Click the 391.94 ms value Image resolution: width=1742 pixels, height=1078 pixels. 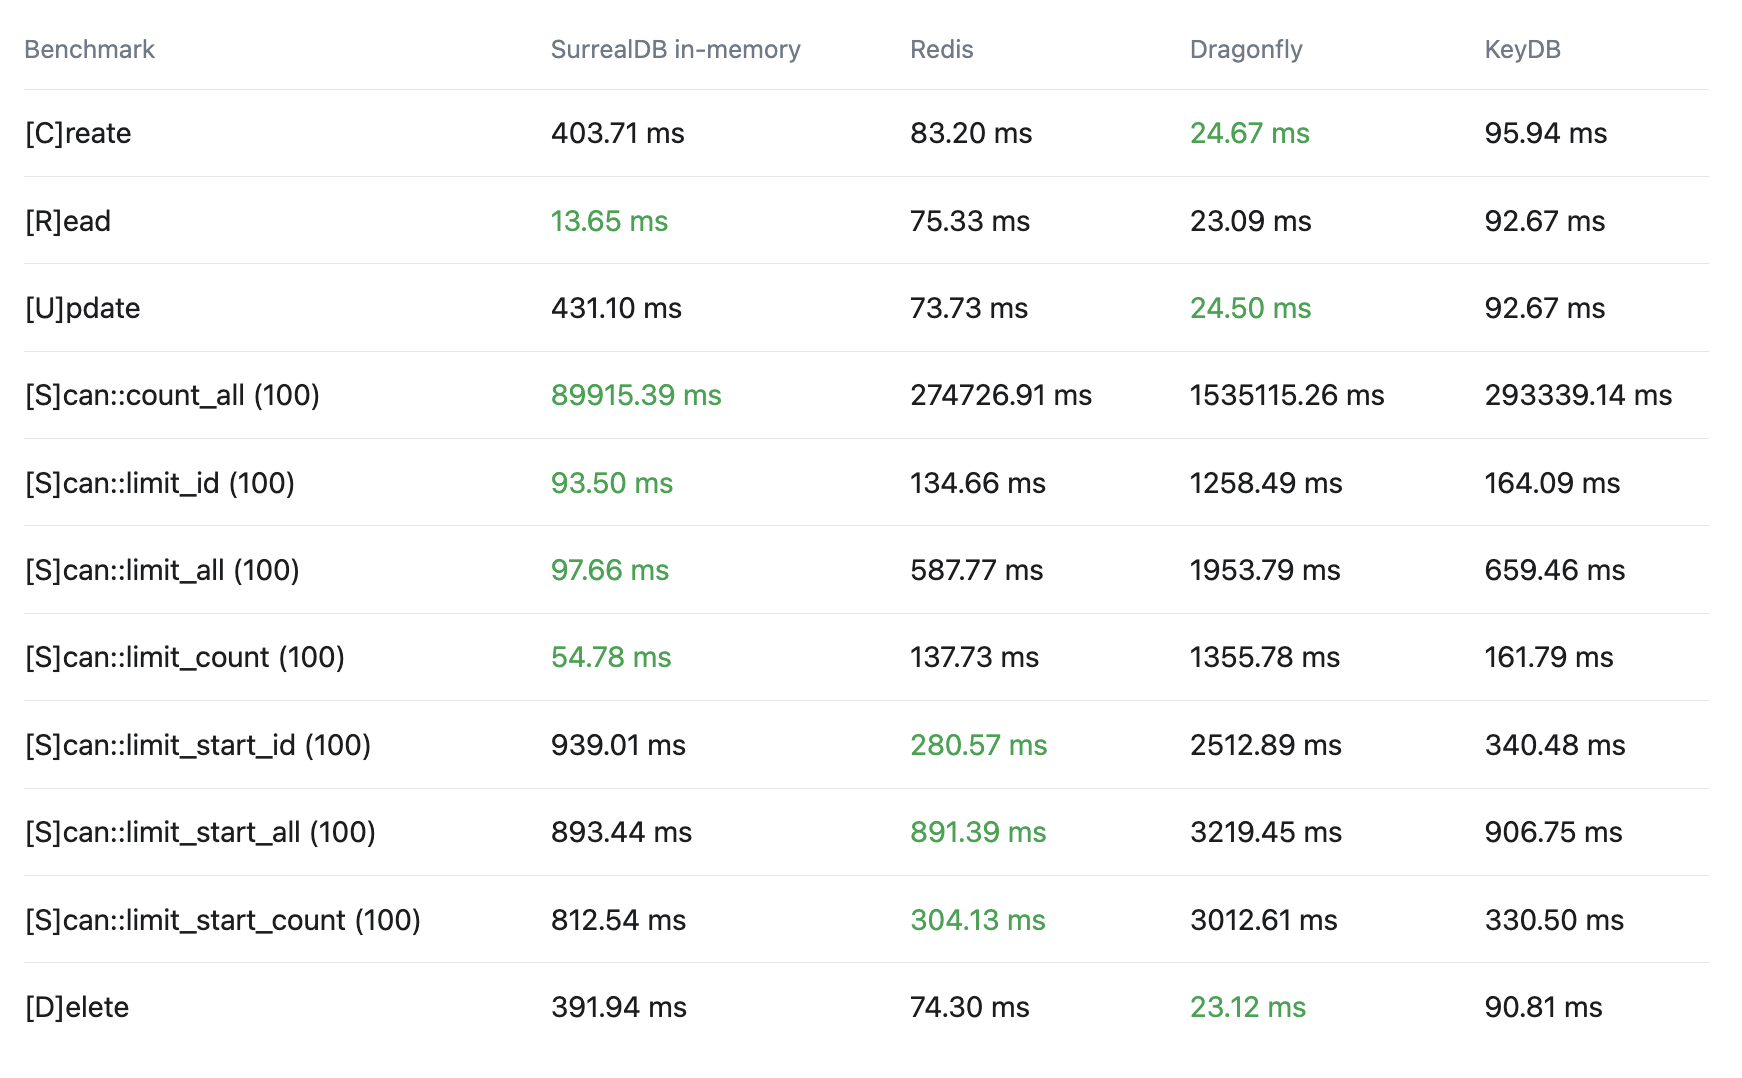[x=619, y=1007]
